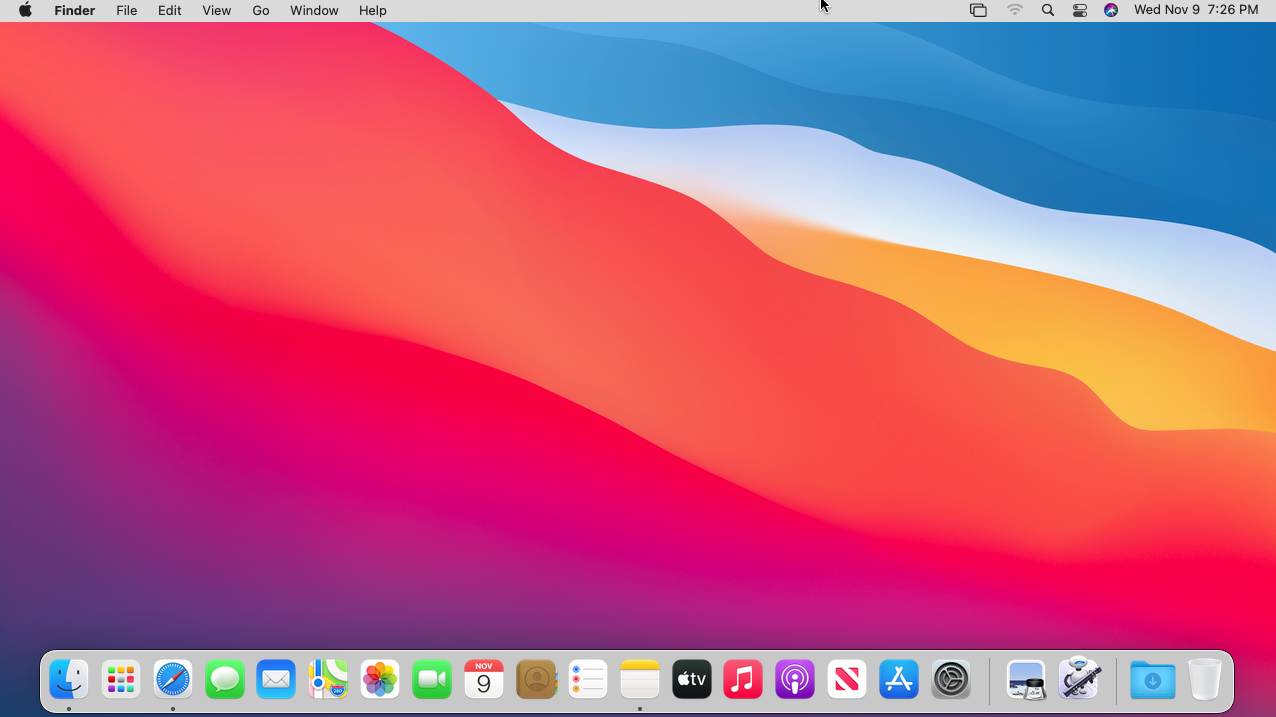This screenshot has height=717, width=1276.
Task: Activate Siri from the menu bar
Action: coord(1111,10)
